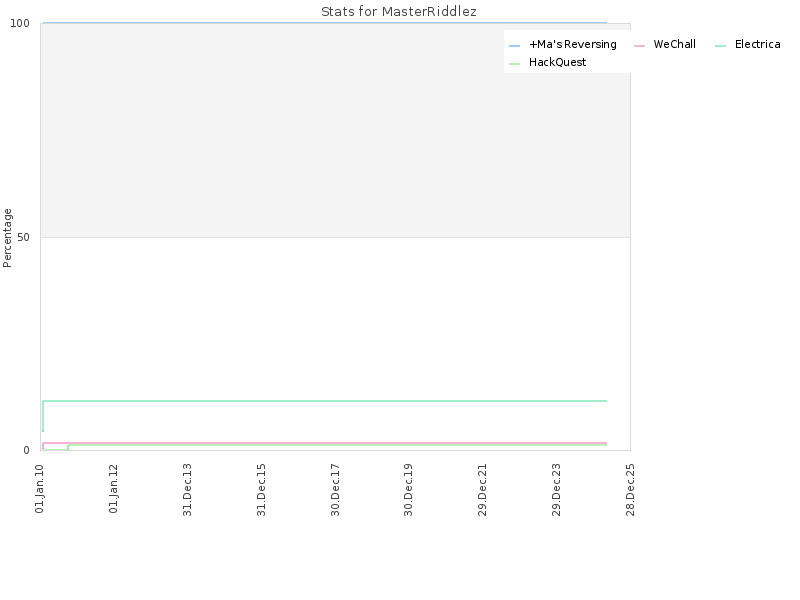Click the 01.Jan.10 date label
This screenshot has width=800, height=600.
(x=40, y=488)
